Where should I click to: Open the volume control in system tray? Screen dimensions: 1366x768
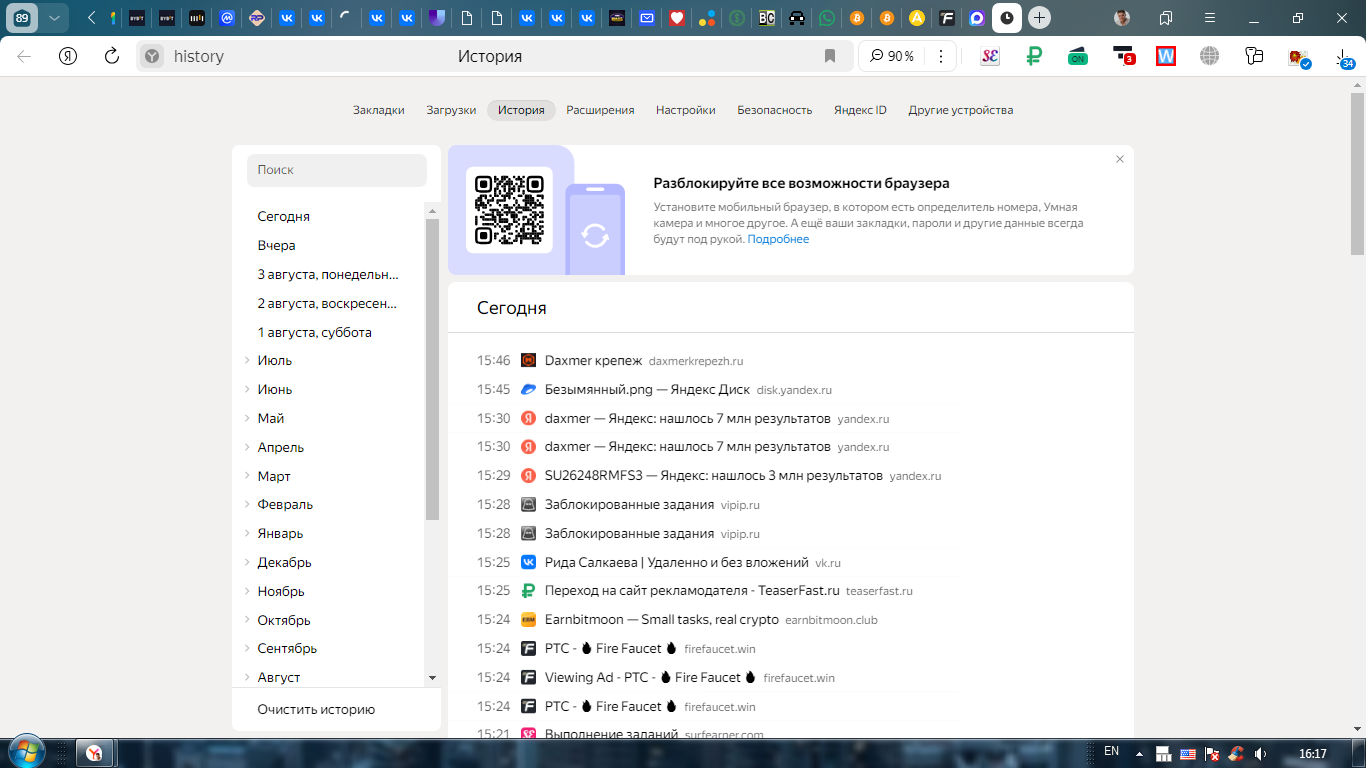click(x=1261, y=753)
